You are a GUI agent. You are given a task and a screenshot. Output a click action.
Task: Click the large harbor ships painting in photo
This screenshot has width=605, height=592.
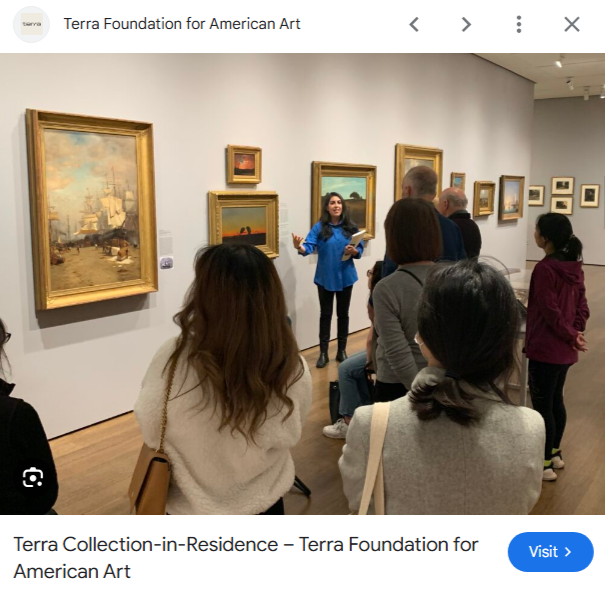[x=92, y=209]
